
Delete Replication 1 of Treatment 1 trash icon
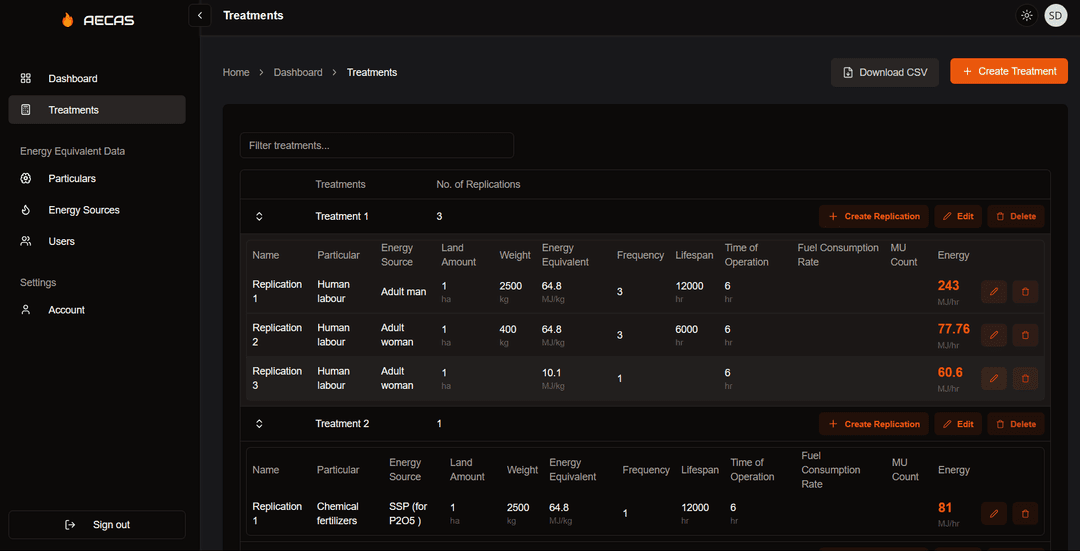(1025, 292)
